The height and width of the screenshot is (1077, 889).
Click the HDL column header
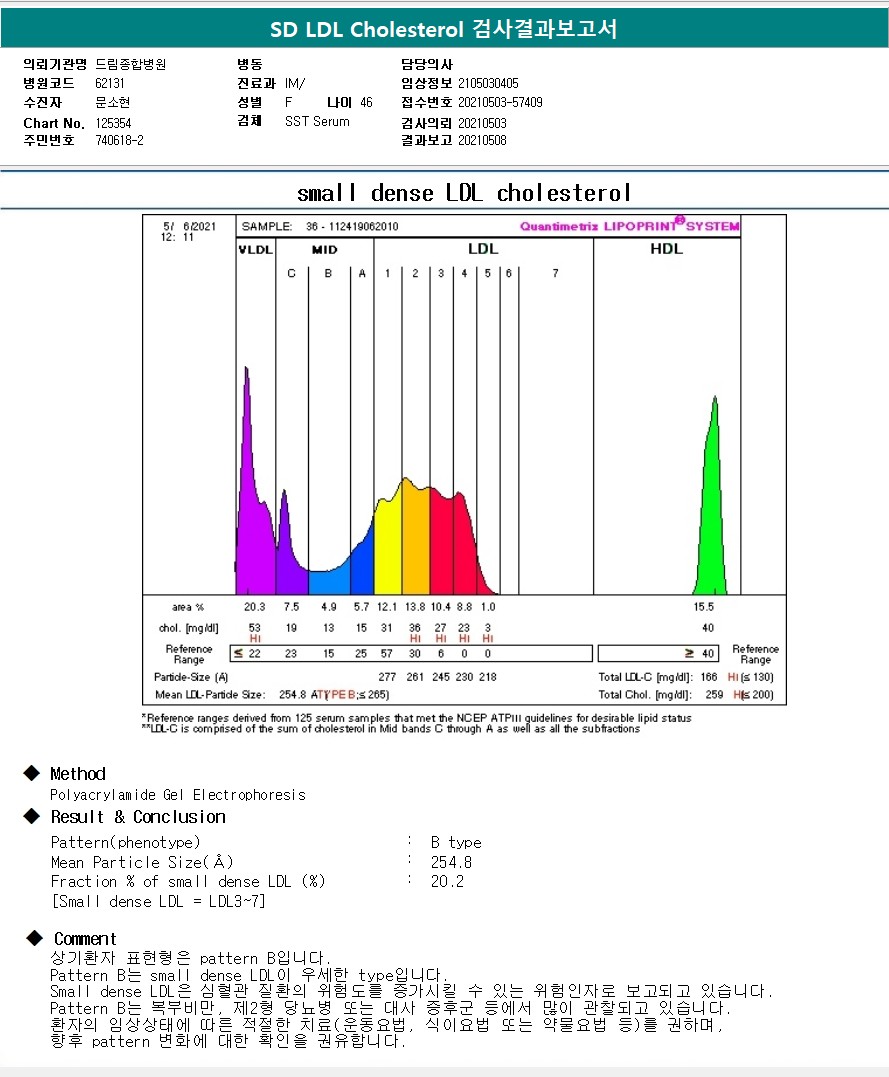pyautogui.click(x=666, y=249)
